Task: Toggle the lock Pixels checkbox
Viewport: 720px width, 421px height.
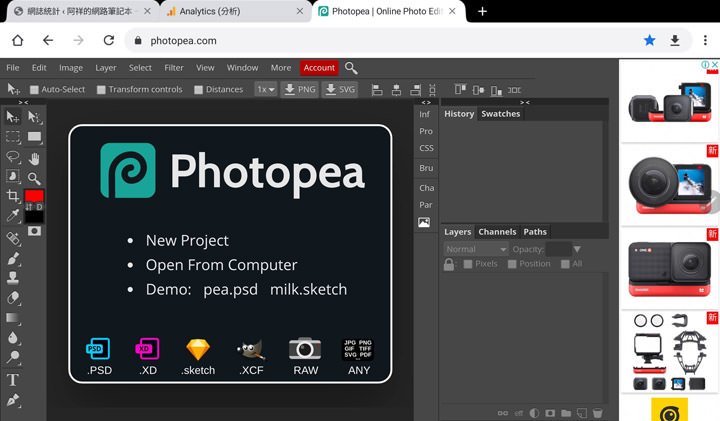Action: coord(468,264)
